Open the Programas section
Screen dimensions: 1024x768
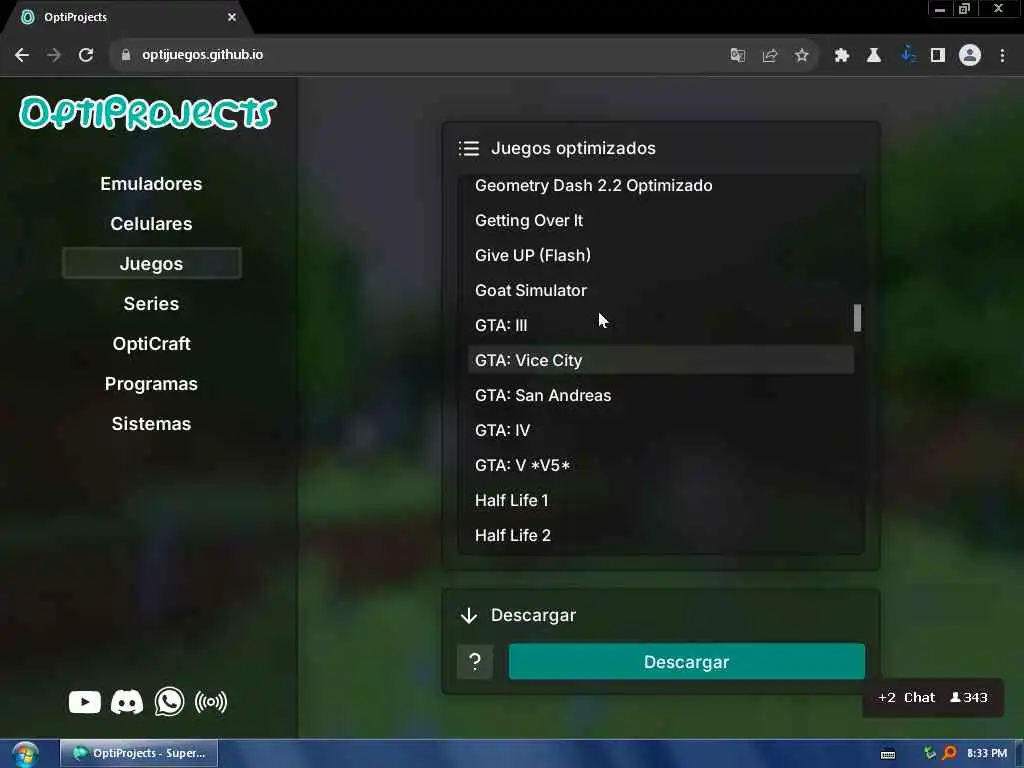coord(152,383)
